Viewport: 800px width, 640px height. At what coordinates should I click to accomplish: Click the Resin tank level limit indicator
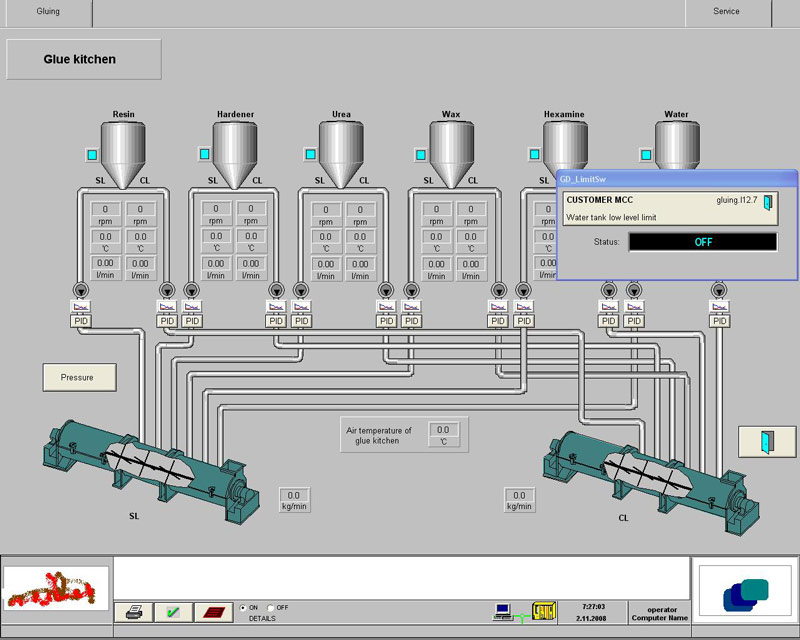[x=93, y=154]
